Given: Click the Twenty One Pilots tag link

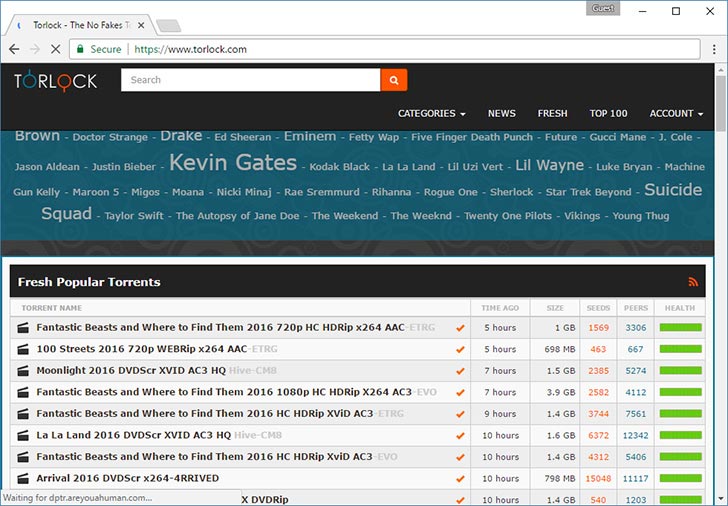Looking at the screenshot, I should [x=508, y=216].
